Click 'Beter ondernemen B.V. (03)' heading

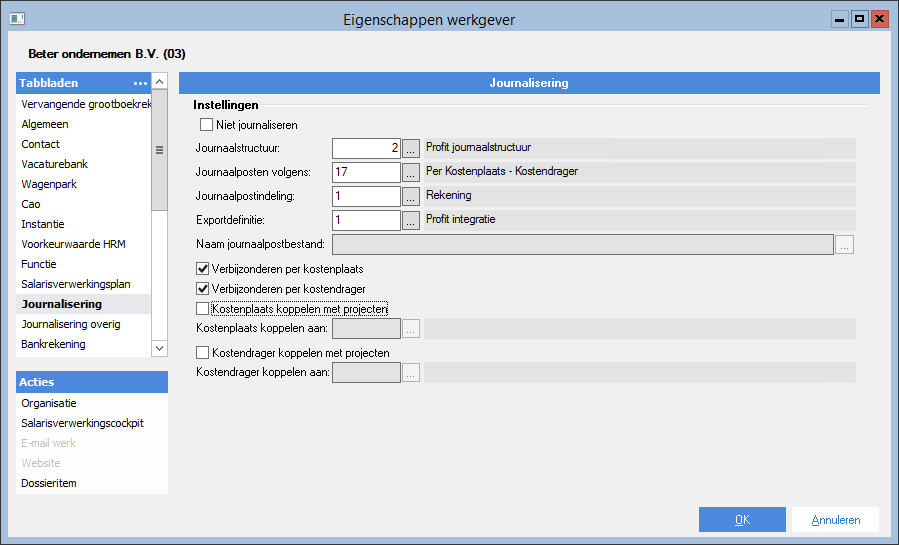click(x=107, y=54)
